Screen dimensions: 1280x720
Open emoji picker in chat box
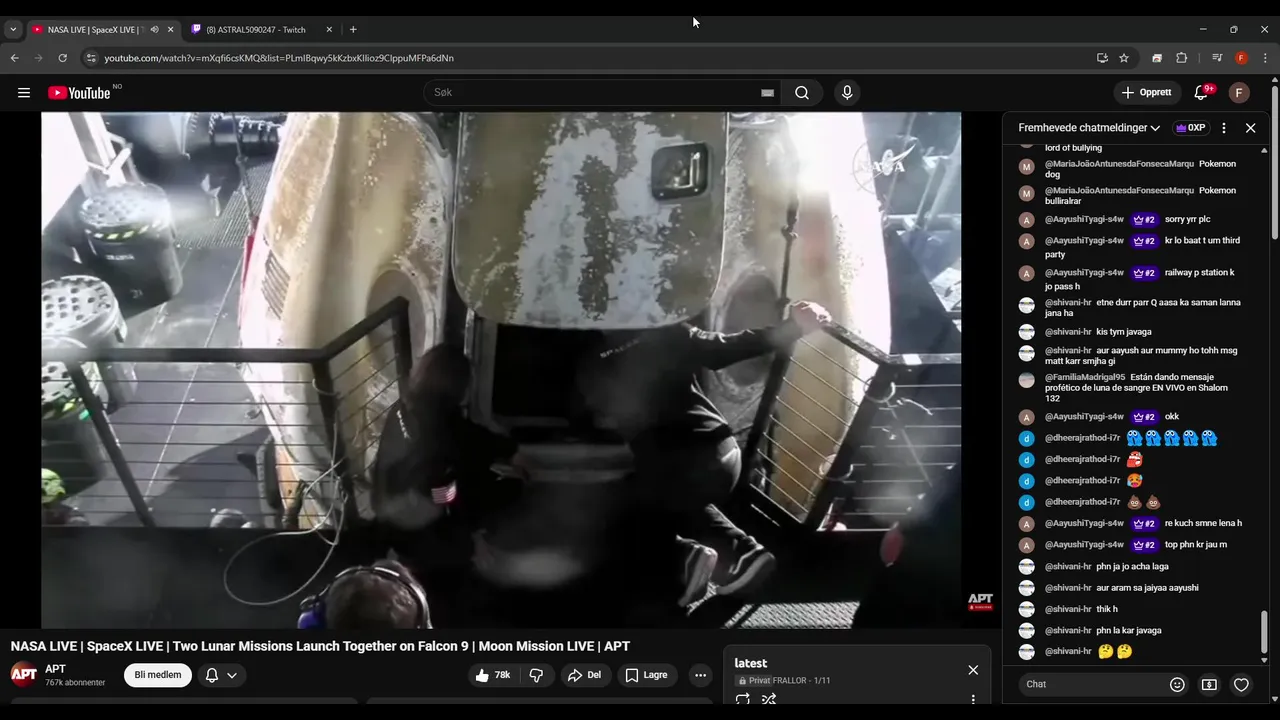1177,684
